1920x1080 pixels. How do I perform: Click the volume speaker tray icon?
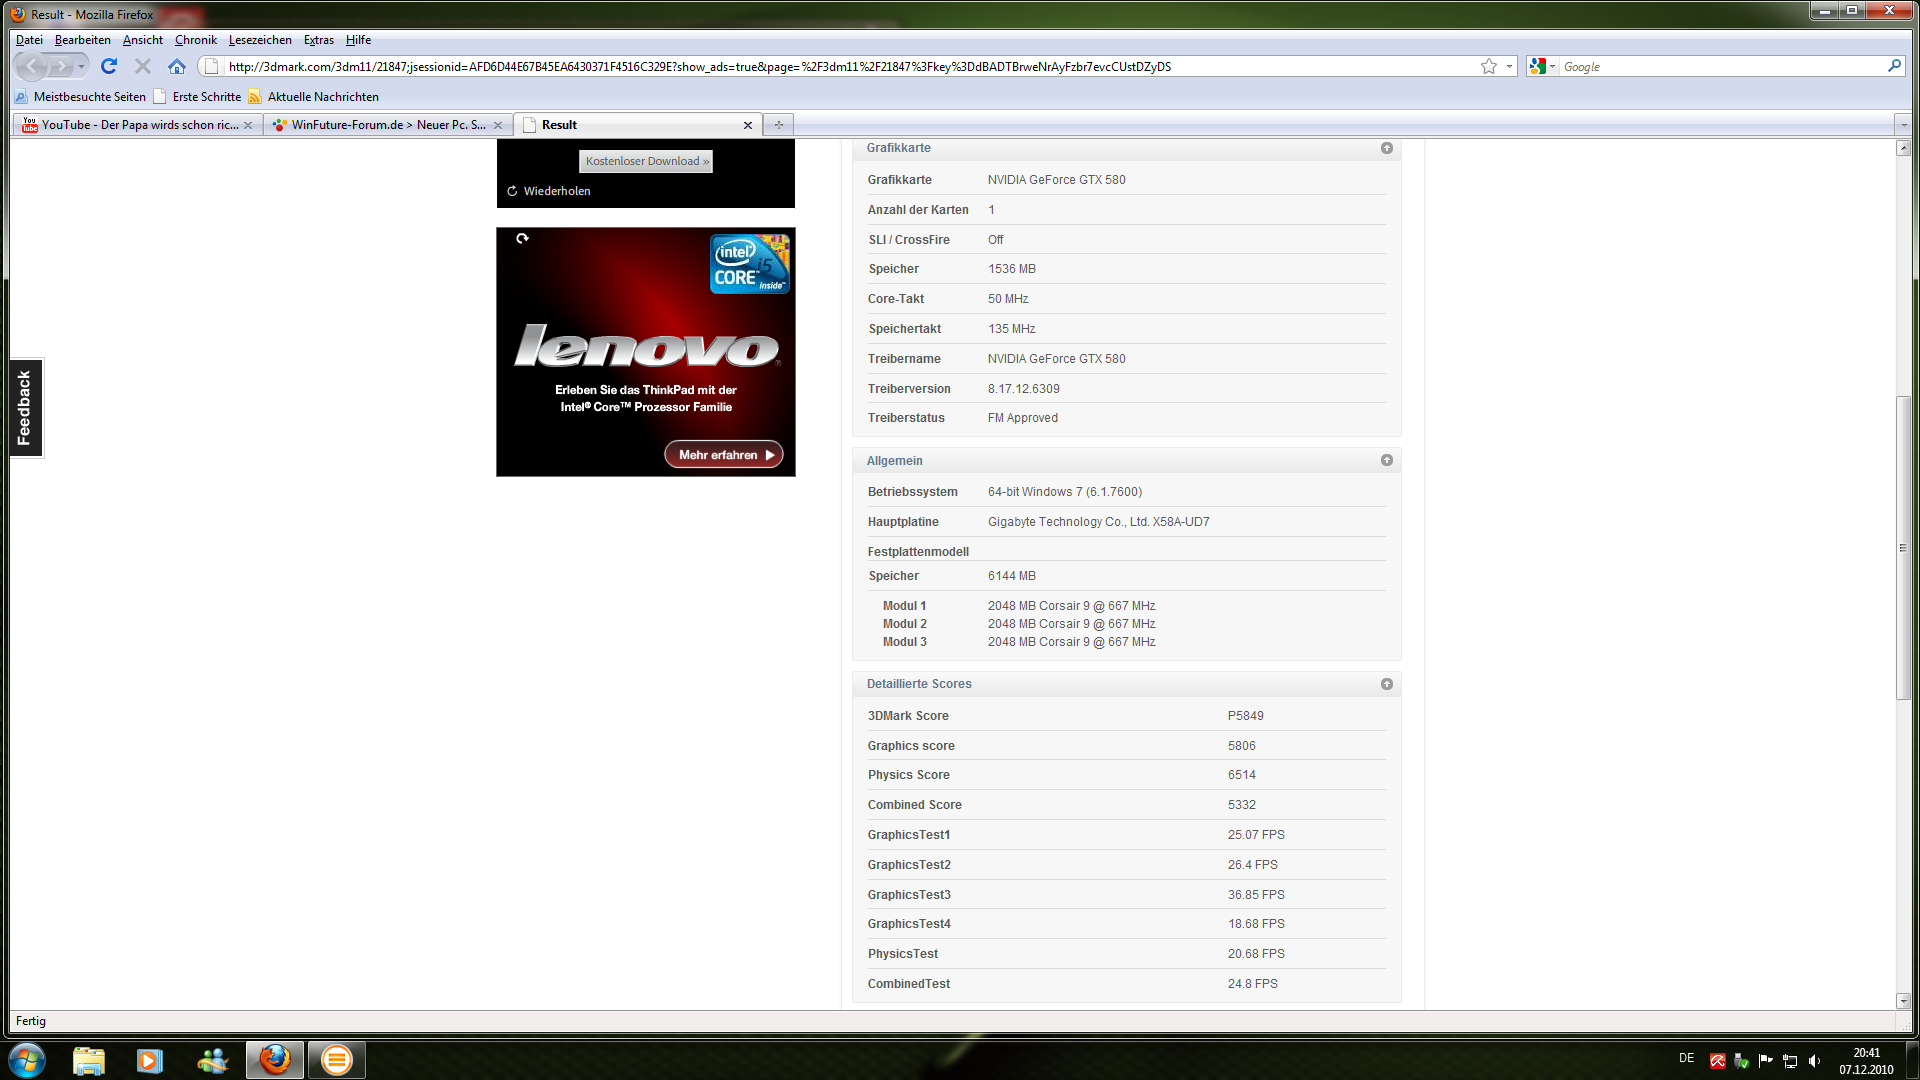click(1815, 1061)
